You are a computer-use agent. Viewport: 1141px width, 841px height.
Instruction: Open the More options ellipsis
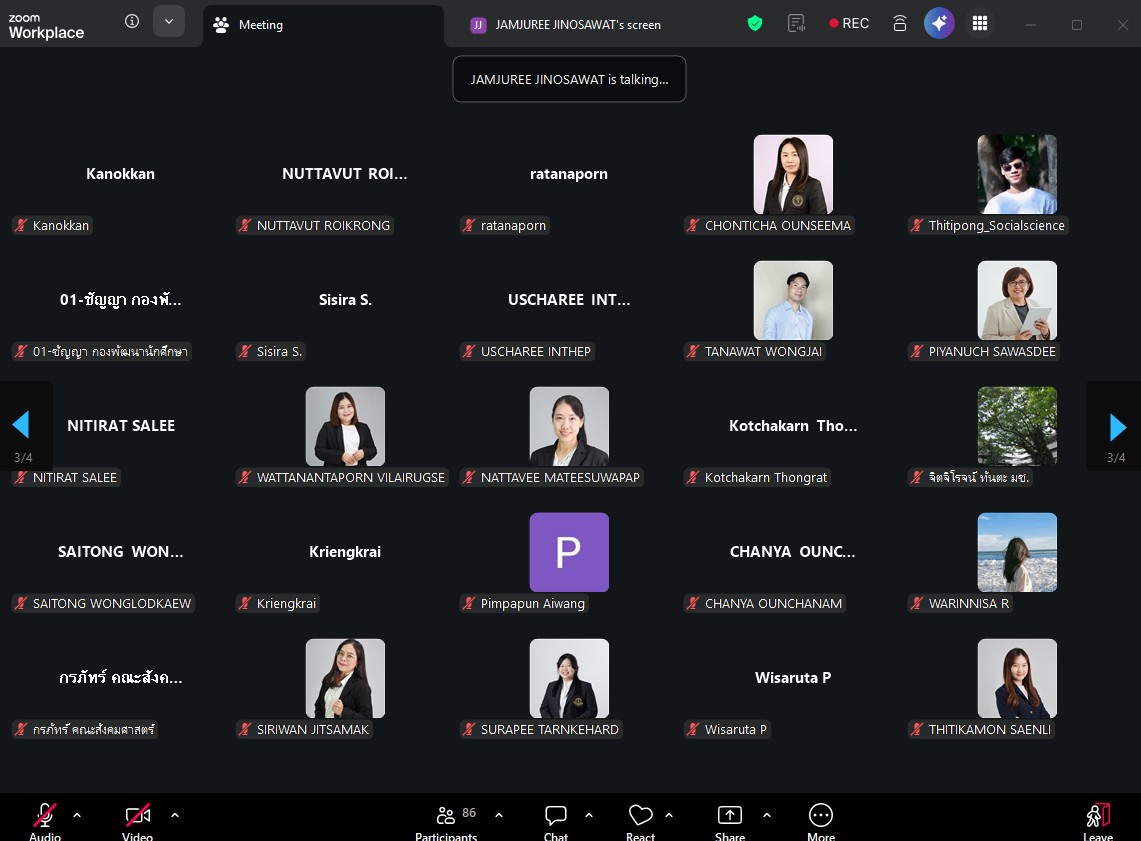coord(821,821)
